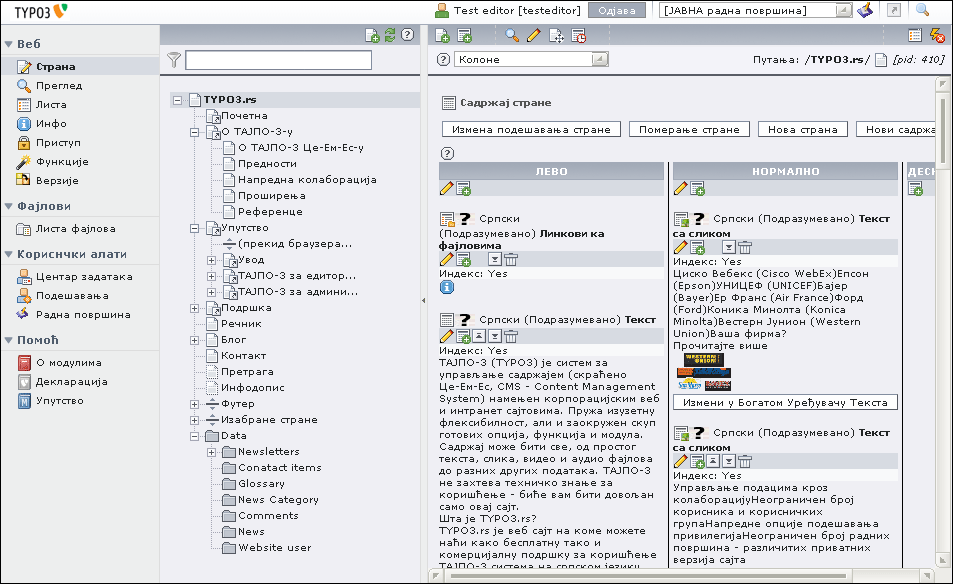The height and width of the screenshot is (584, 953).
Task: Click the help icon beside the Колоне dropdown
Action: 444,59
